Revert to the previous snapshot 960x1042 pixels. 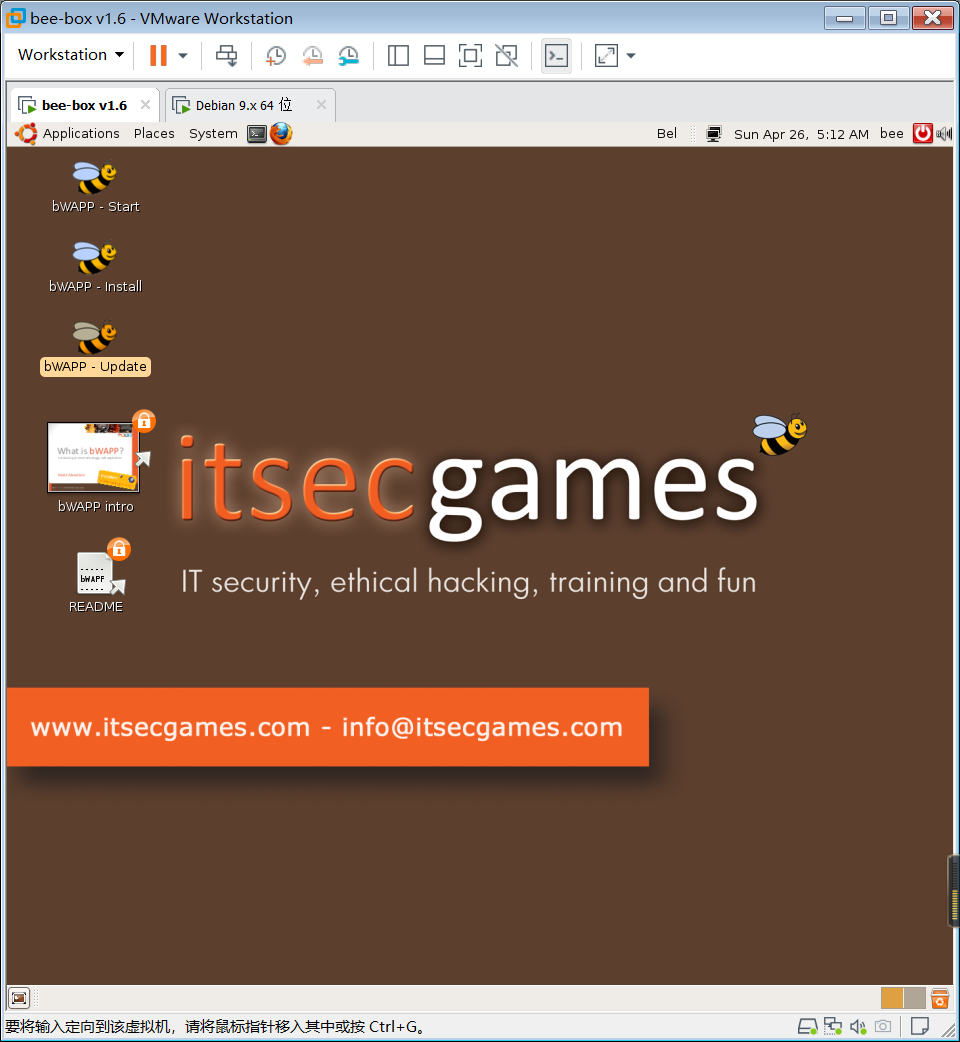point(312,56)
